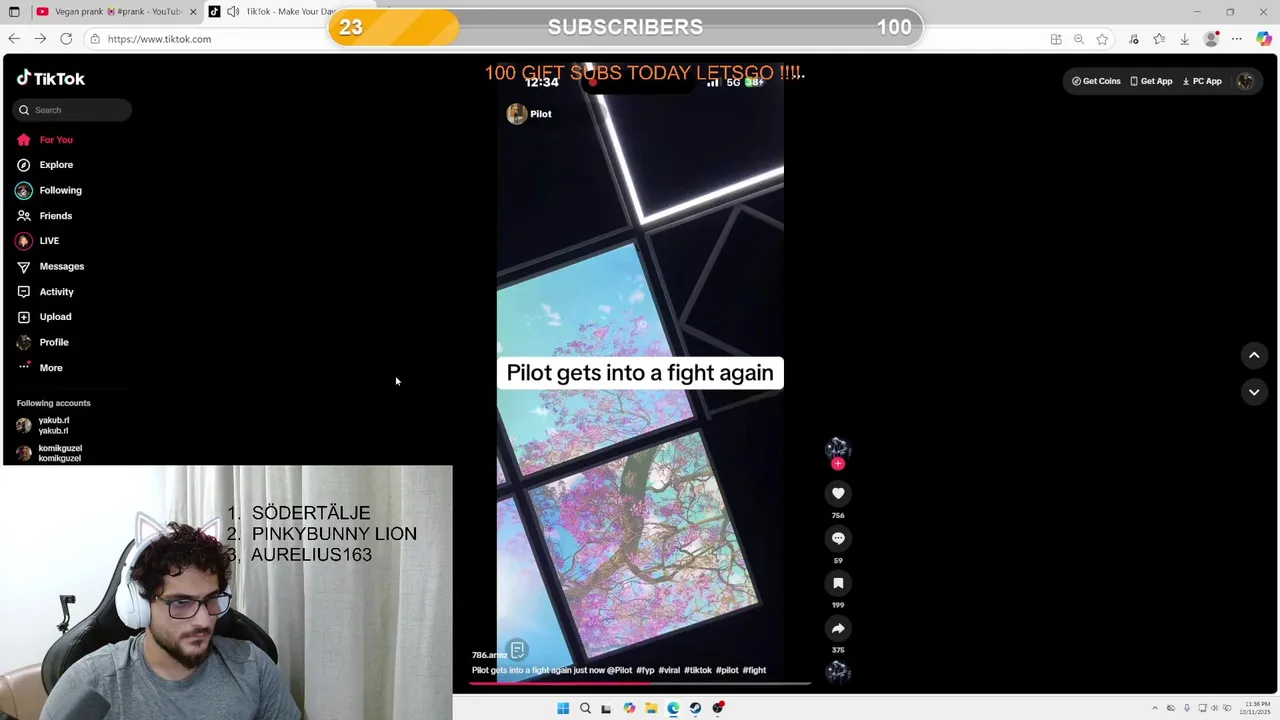
Task: Close the Vegan prank YouTube tab
Action: (x=193, y=11)
